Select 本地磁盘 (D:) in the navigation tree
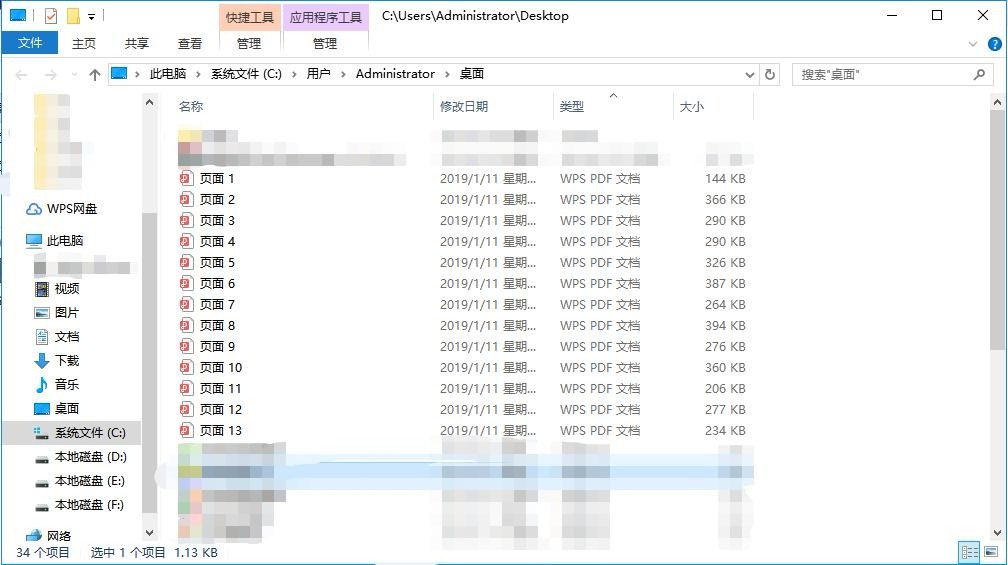This screenshot has width=1008, height=565. (90, 457)
